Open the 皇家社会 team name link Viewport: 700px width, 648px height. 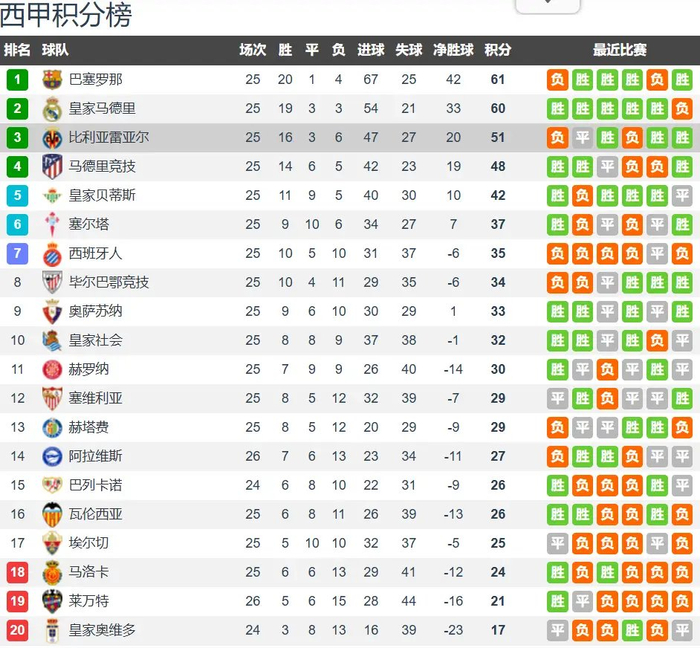pos(96,341)
